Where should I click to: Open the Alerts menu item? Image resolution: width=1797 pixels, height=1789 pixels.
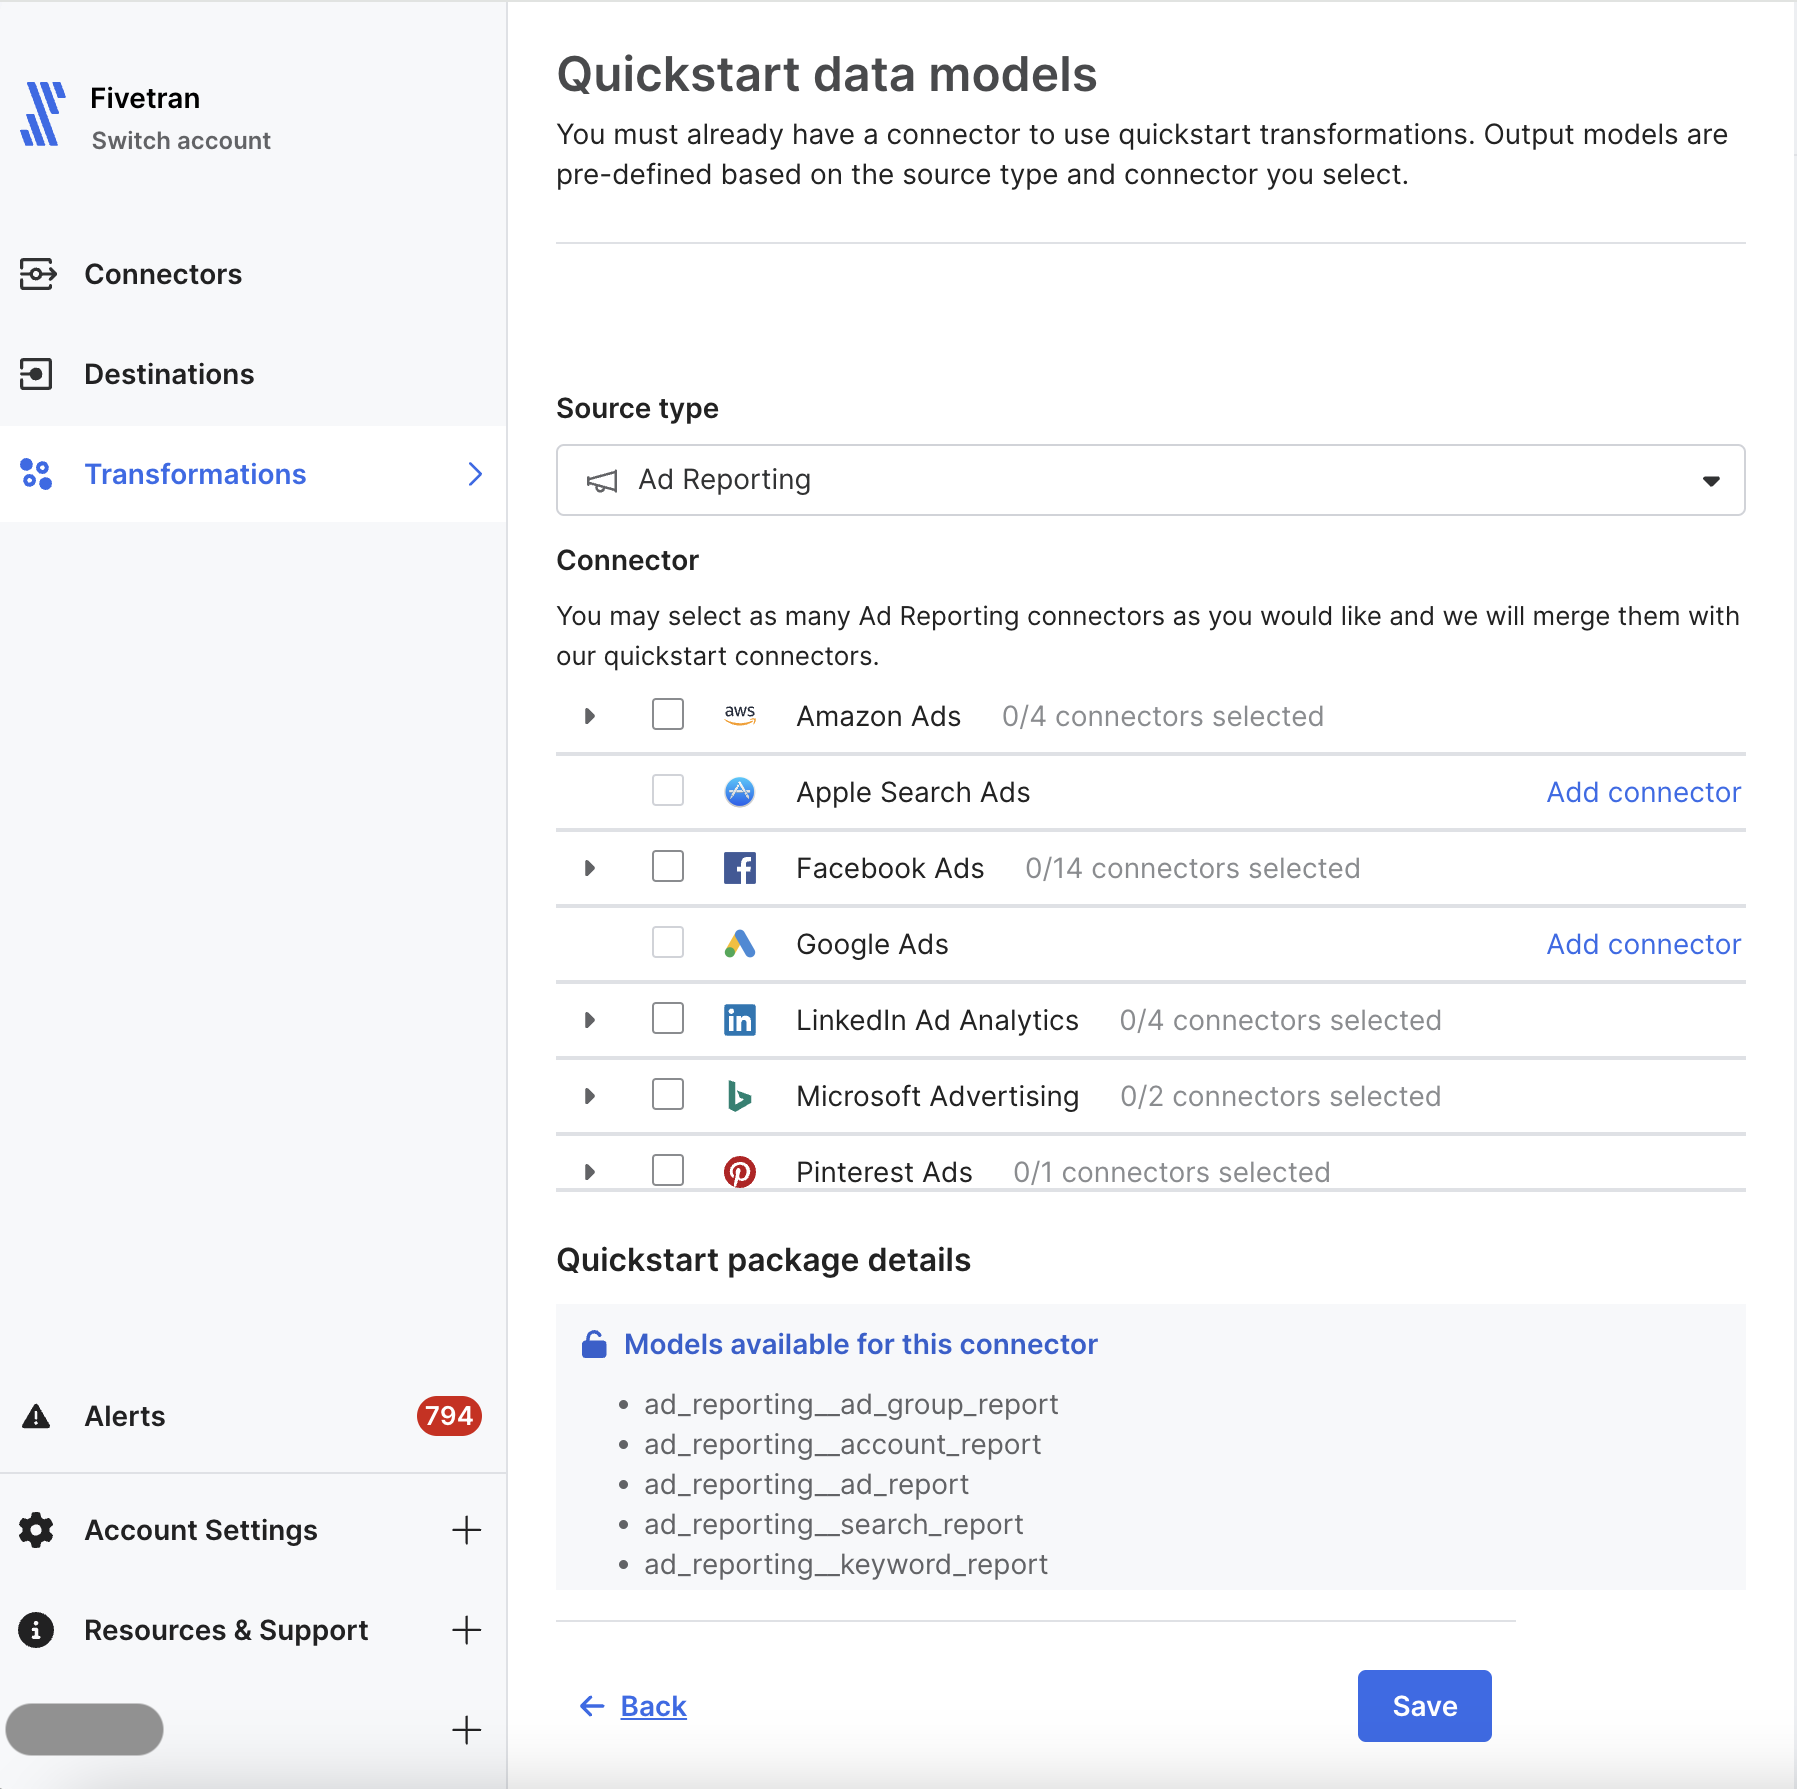point(253,1416)
